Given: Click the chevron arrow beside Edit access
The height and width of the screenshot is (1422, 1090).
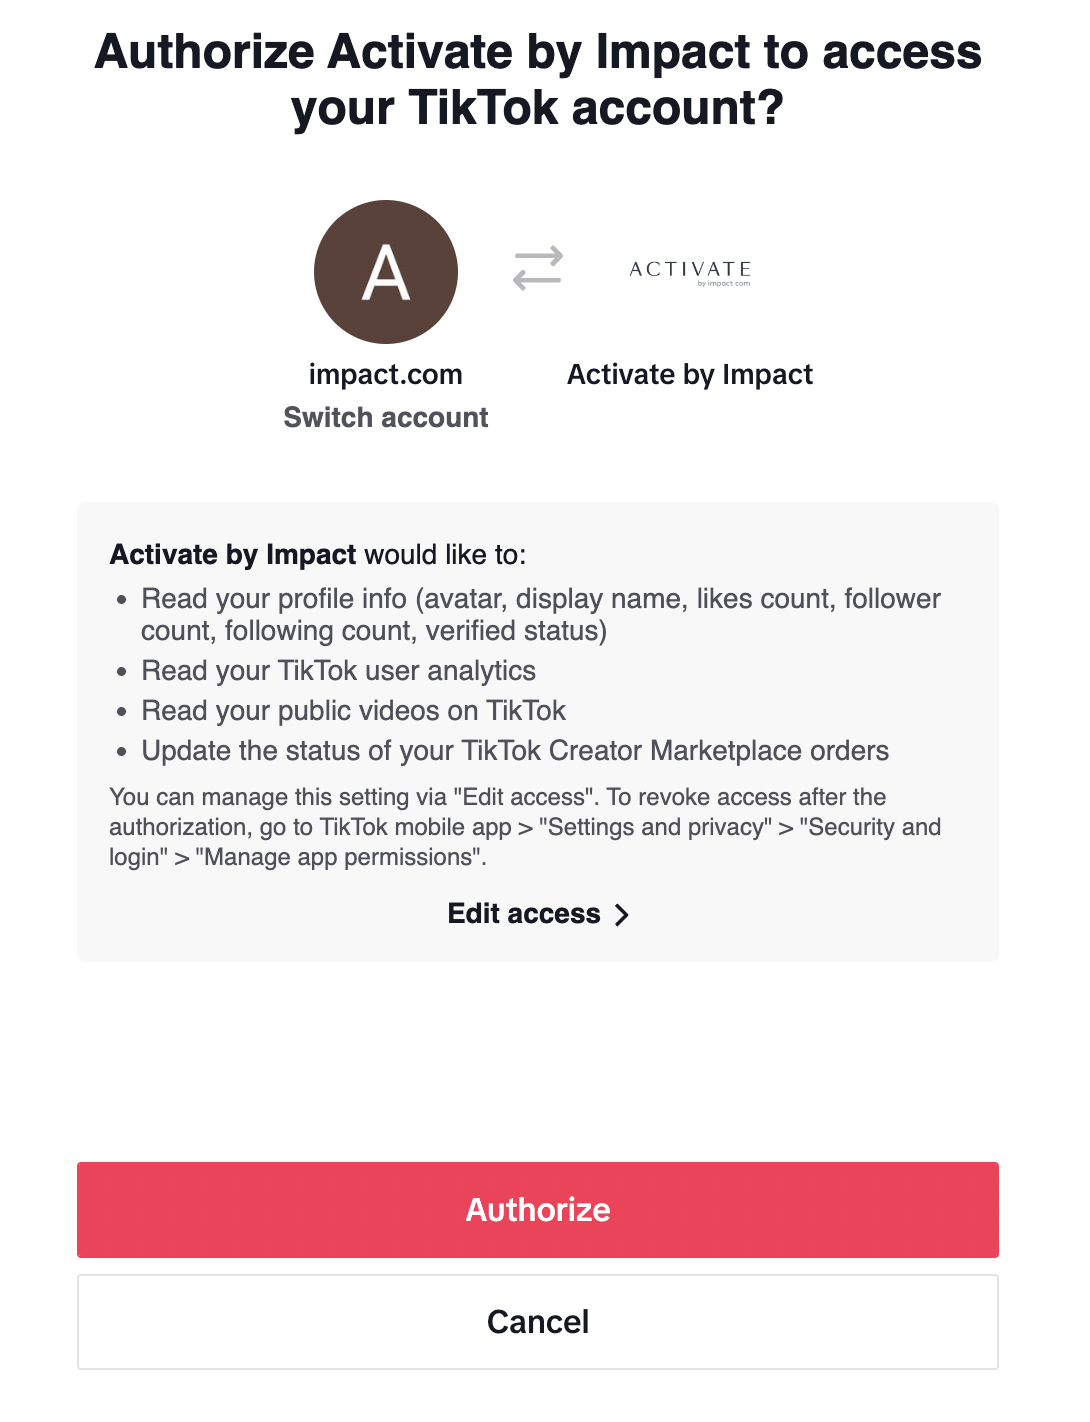Looking at the screenshot, I should click(x=622, y=915).
